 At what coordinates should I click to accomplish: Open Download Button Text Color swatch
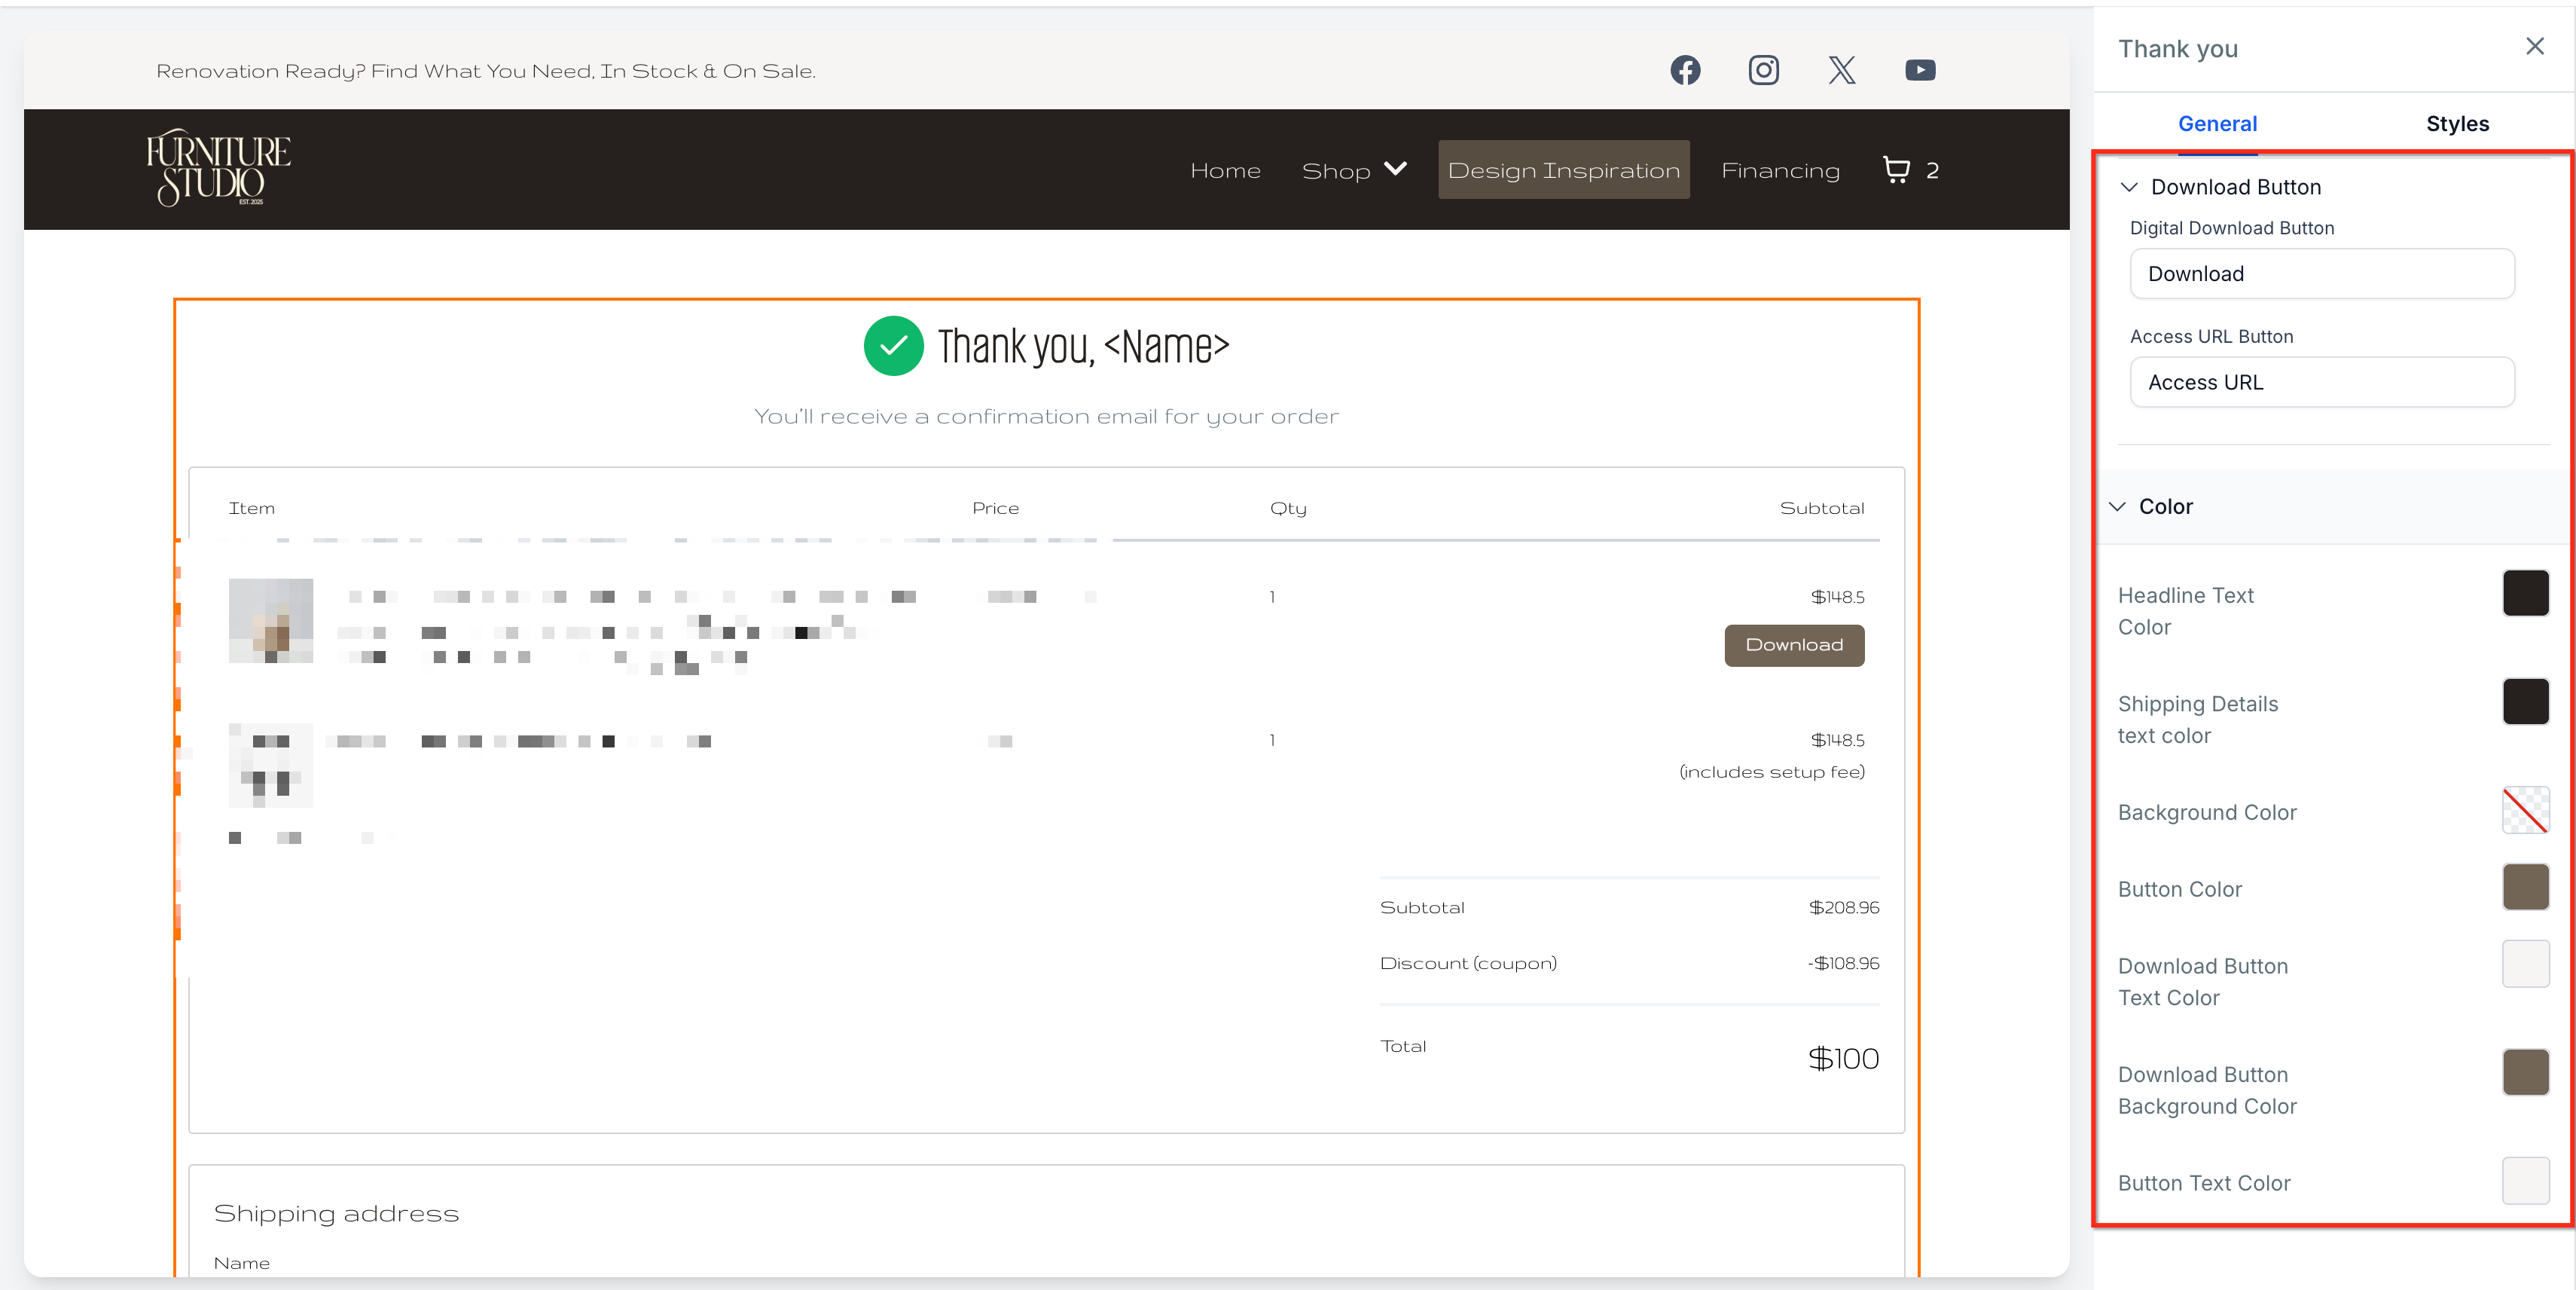(x=2525, y=964)
